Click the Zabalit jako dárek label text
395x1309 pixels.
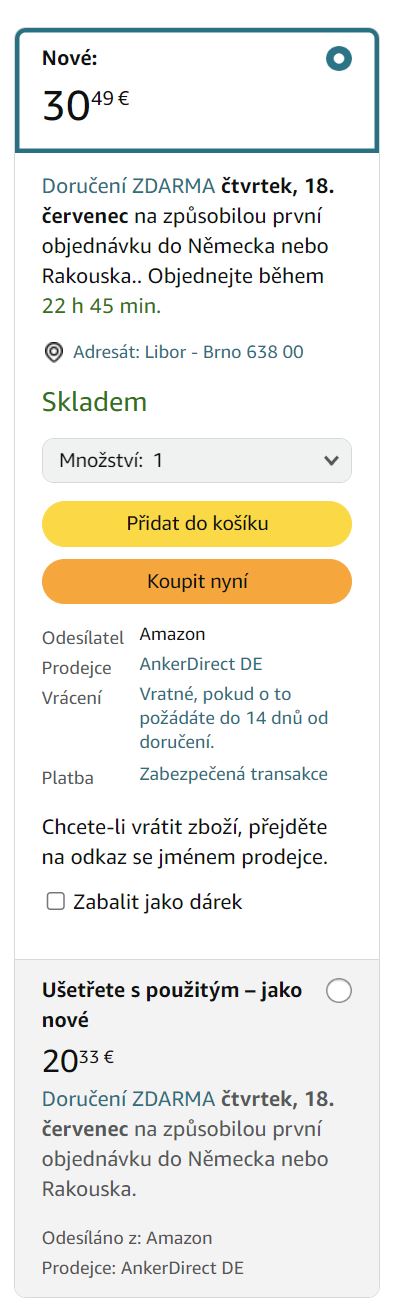(x=158, y=902)
